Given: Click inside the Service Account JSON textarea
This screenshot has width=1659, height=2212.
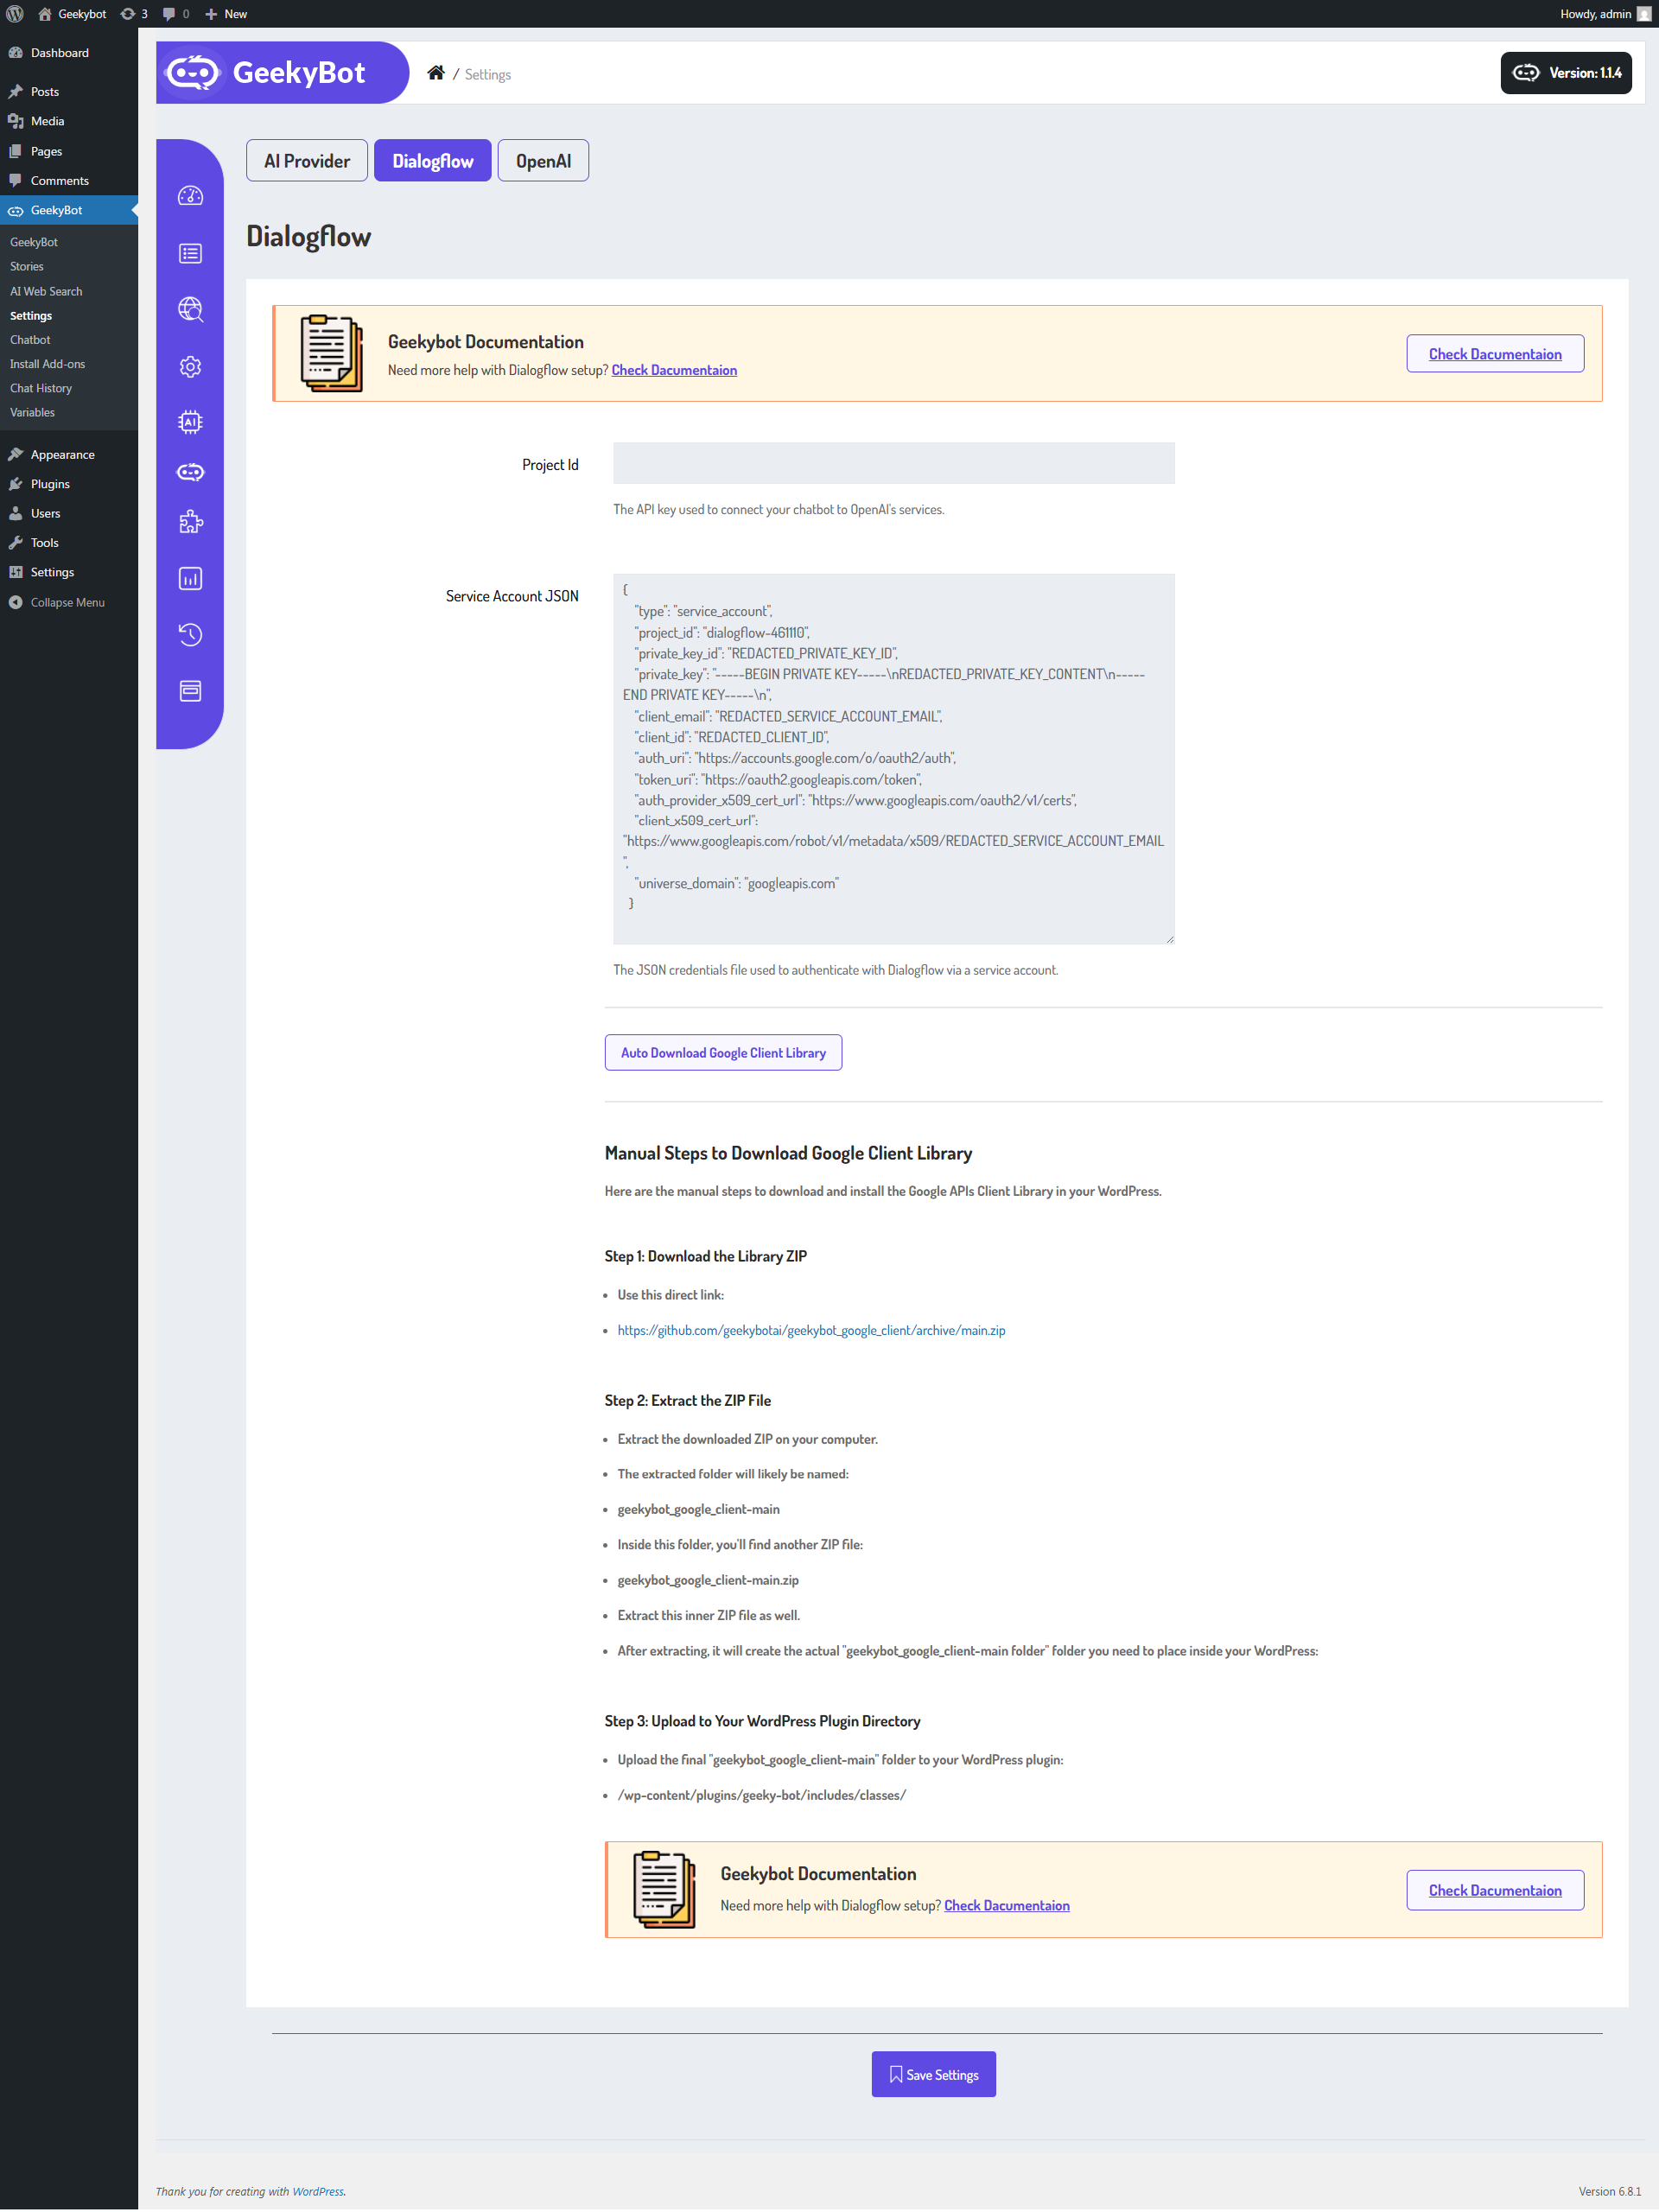Looking at the screenshot, I should pos(893,759).
